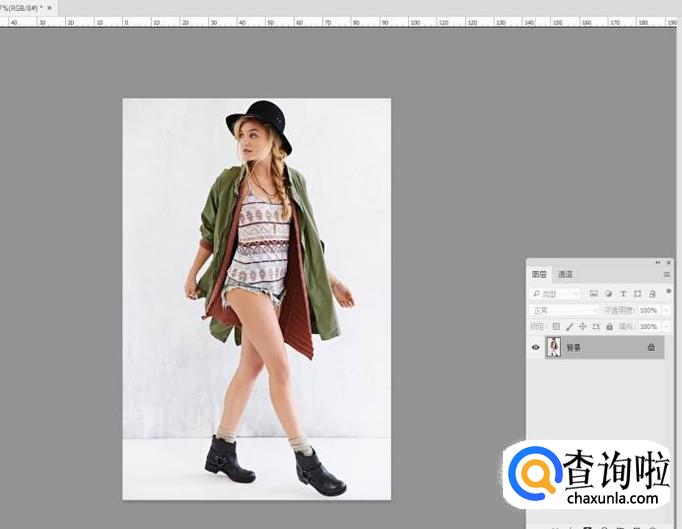The image size is (682, 529).
Task: Lock image pixels with brush icon
Action: (x=569, y=326)
